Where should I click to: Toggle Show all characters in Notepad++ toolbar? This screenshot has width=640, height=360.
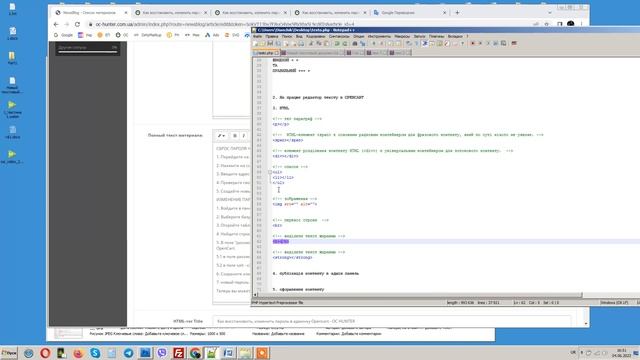[x=416, y=43]
